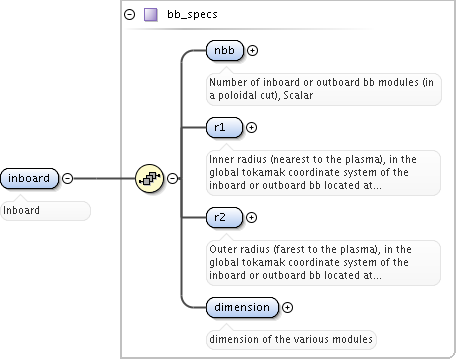This screenshot has width=457, height=360.
Task: Select the r2 element node
Action: tap(224, 217)
